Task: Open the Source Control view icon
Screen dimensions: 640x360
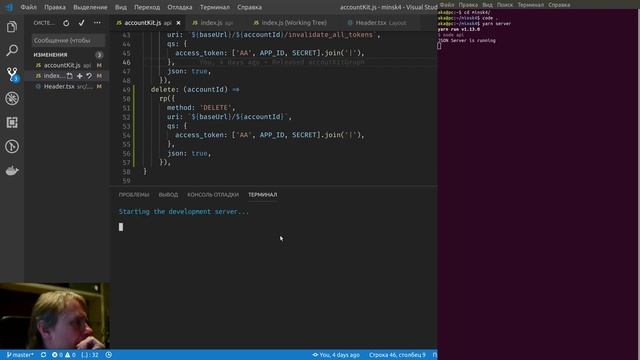Action: coord(12,74)
